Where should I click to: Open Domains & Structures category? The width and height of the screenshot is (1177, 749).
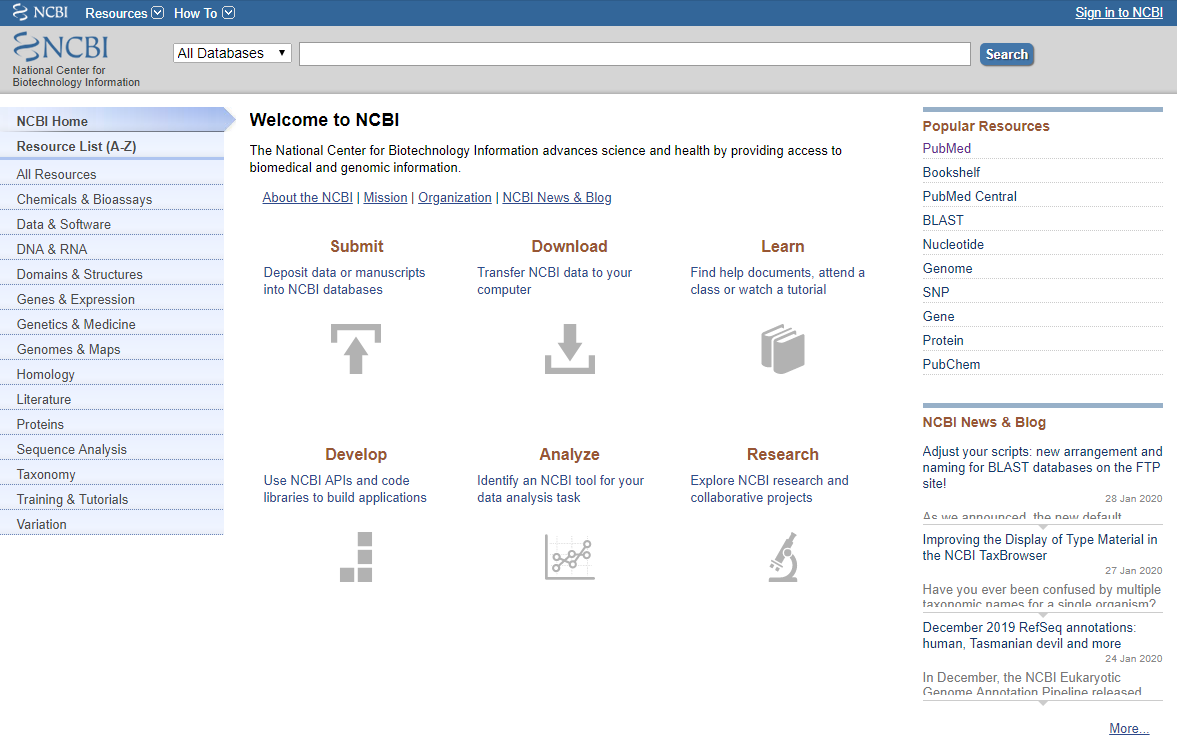point(112,274)
